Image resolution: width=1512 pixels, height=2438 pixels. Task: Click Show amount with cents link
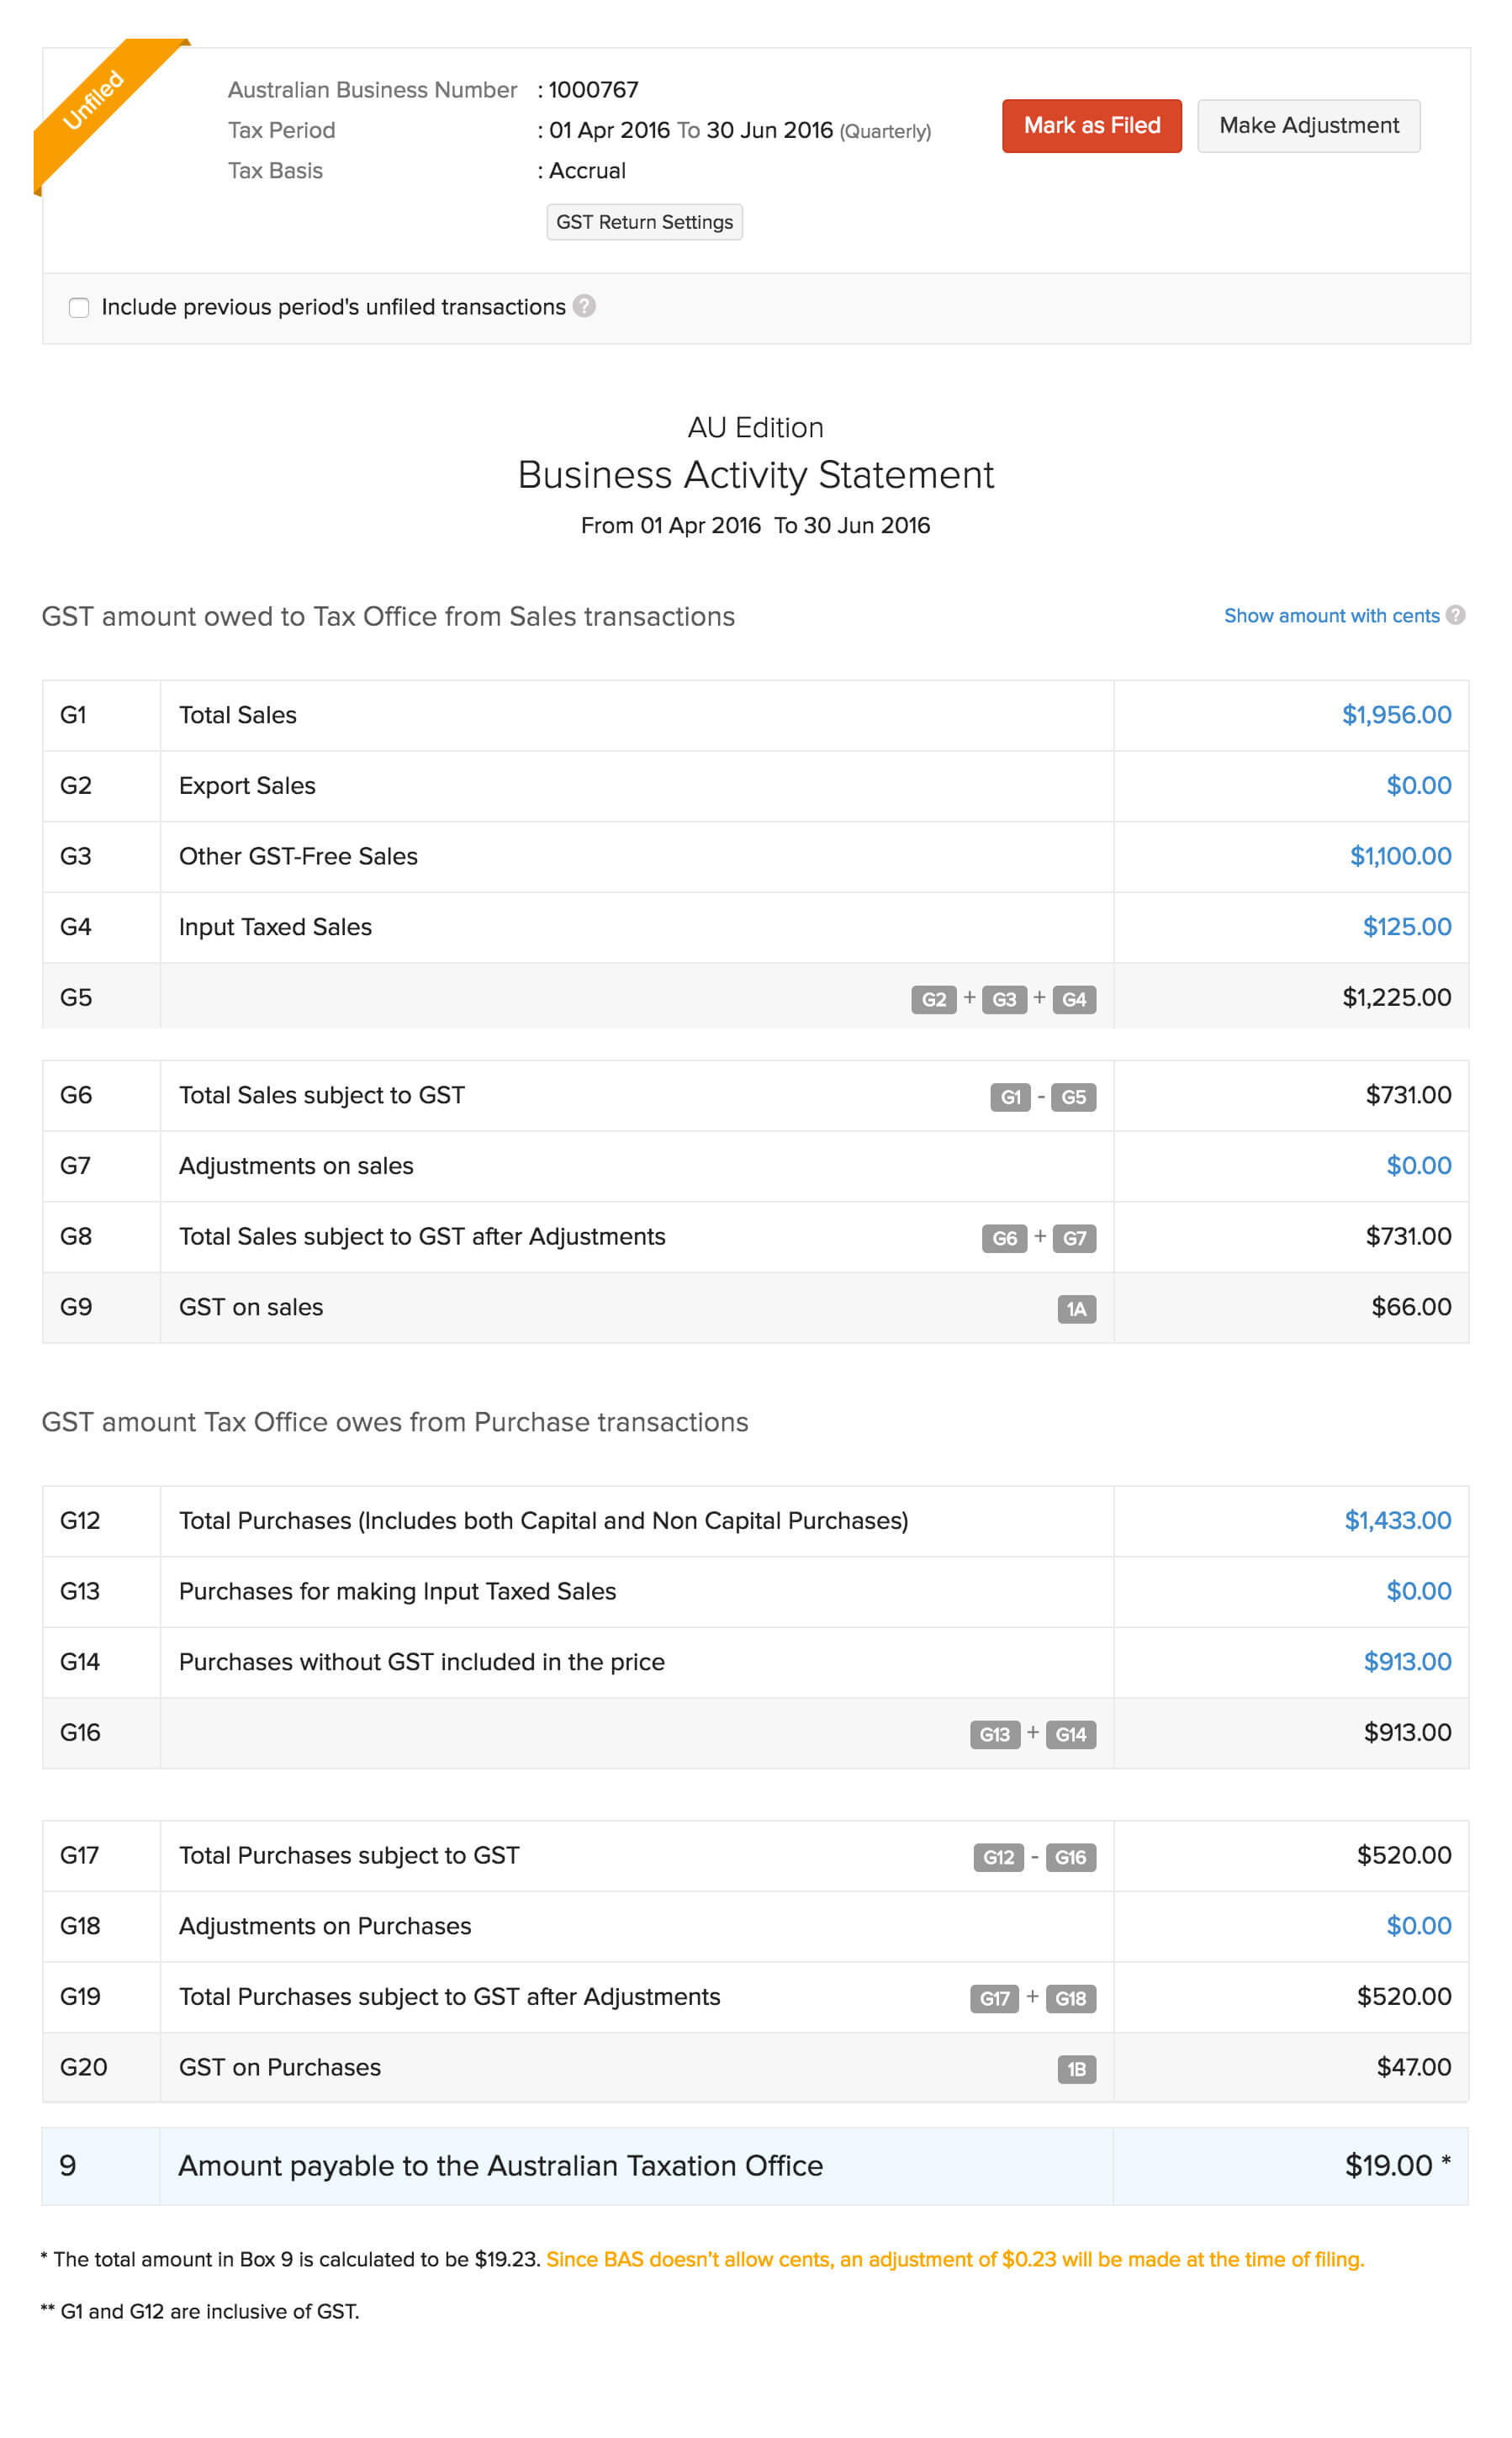pyautogui.click(x=1331, y=616)
